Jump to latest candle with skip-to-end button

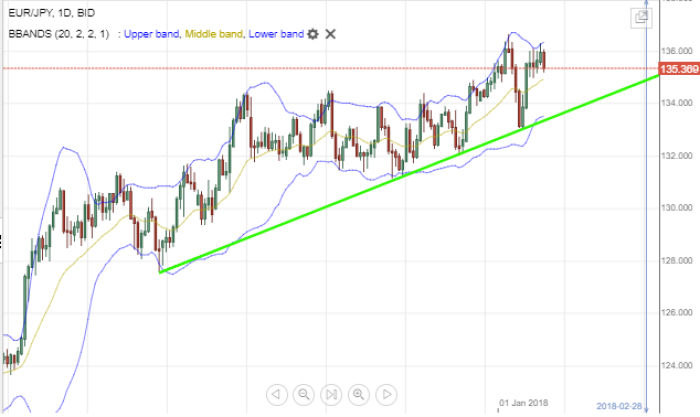click(332, 393)
